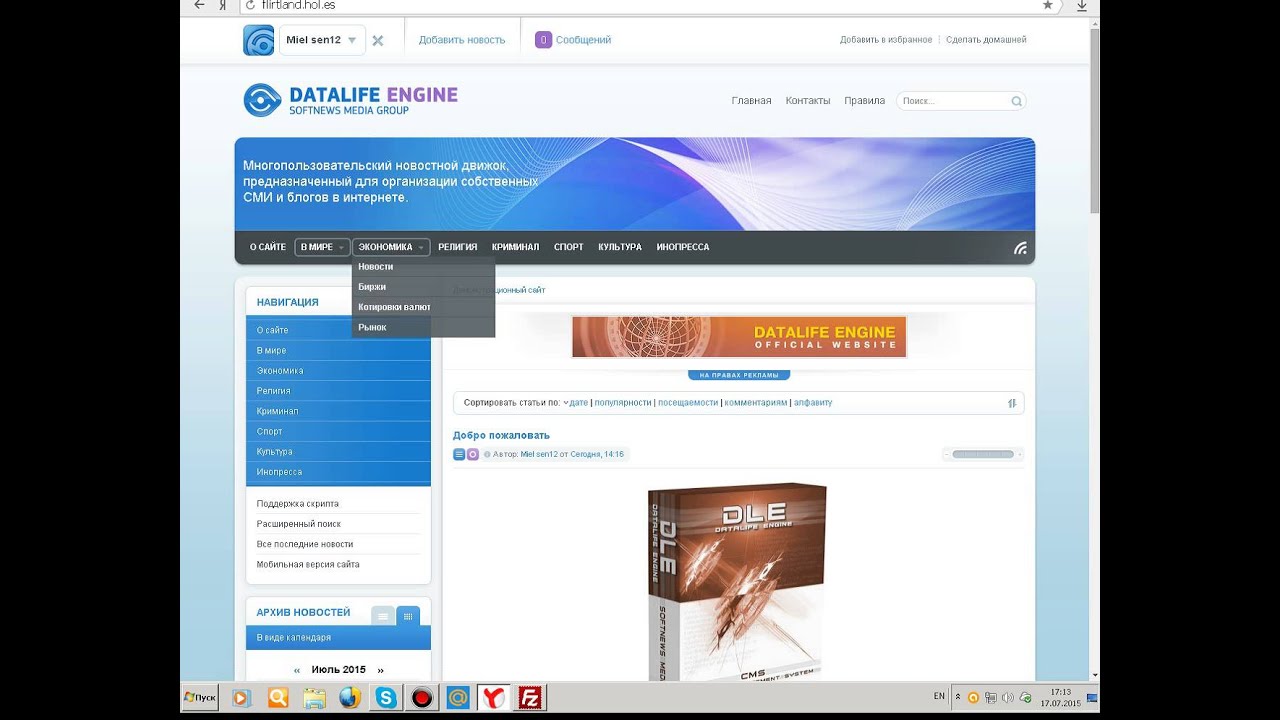Viewport: 1280px width, 720px height.
Task: Sort articles by дате
Action: point(578,403)
